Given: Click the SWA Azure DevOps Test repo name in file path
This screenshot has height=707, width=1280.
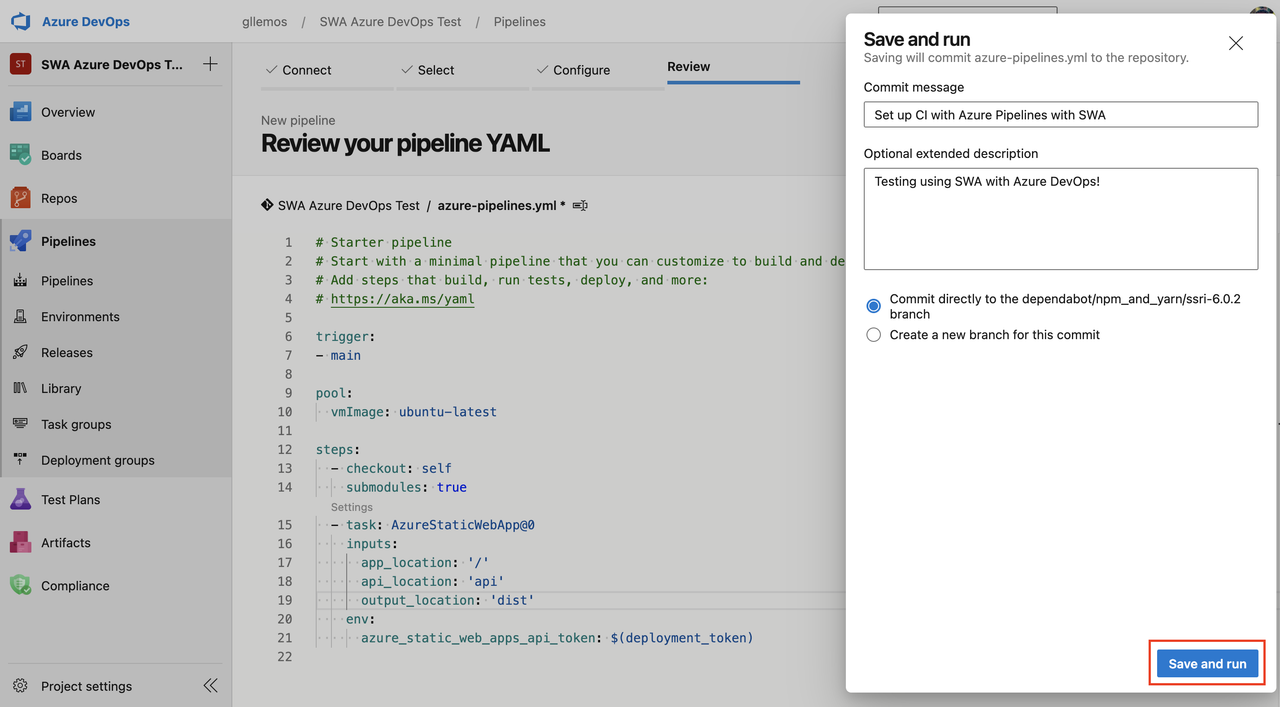Looking at the screenshot, I should tap(349, 205).
